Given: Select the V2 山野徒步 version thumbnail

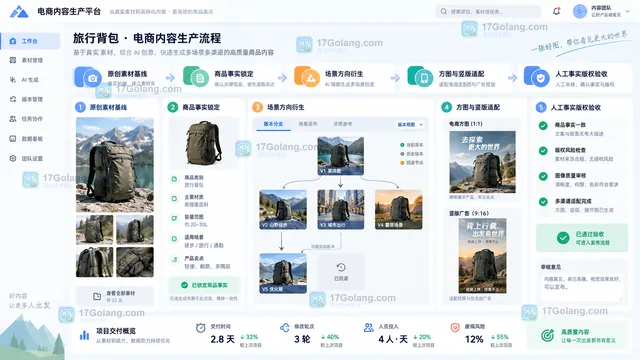Looking at the screenshot, I should coord(283,209).
